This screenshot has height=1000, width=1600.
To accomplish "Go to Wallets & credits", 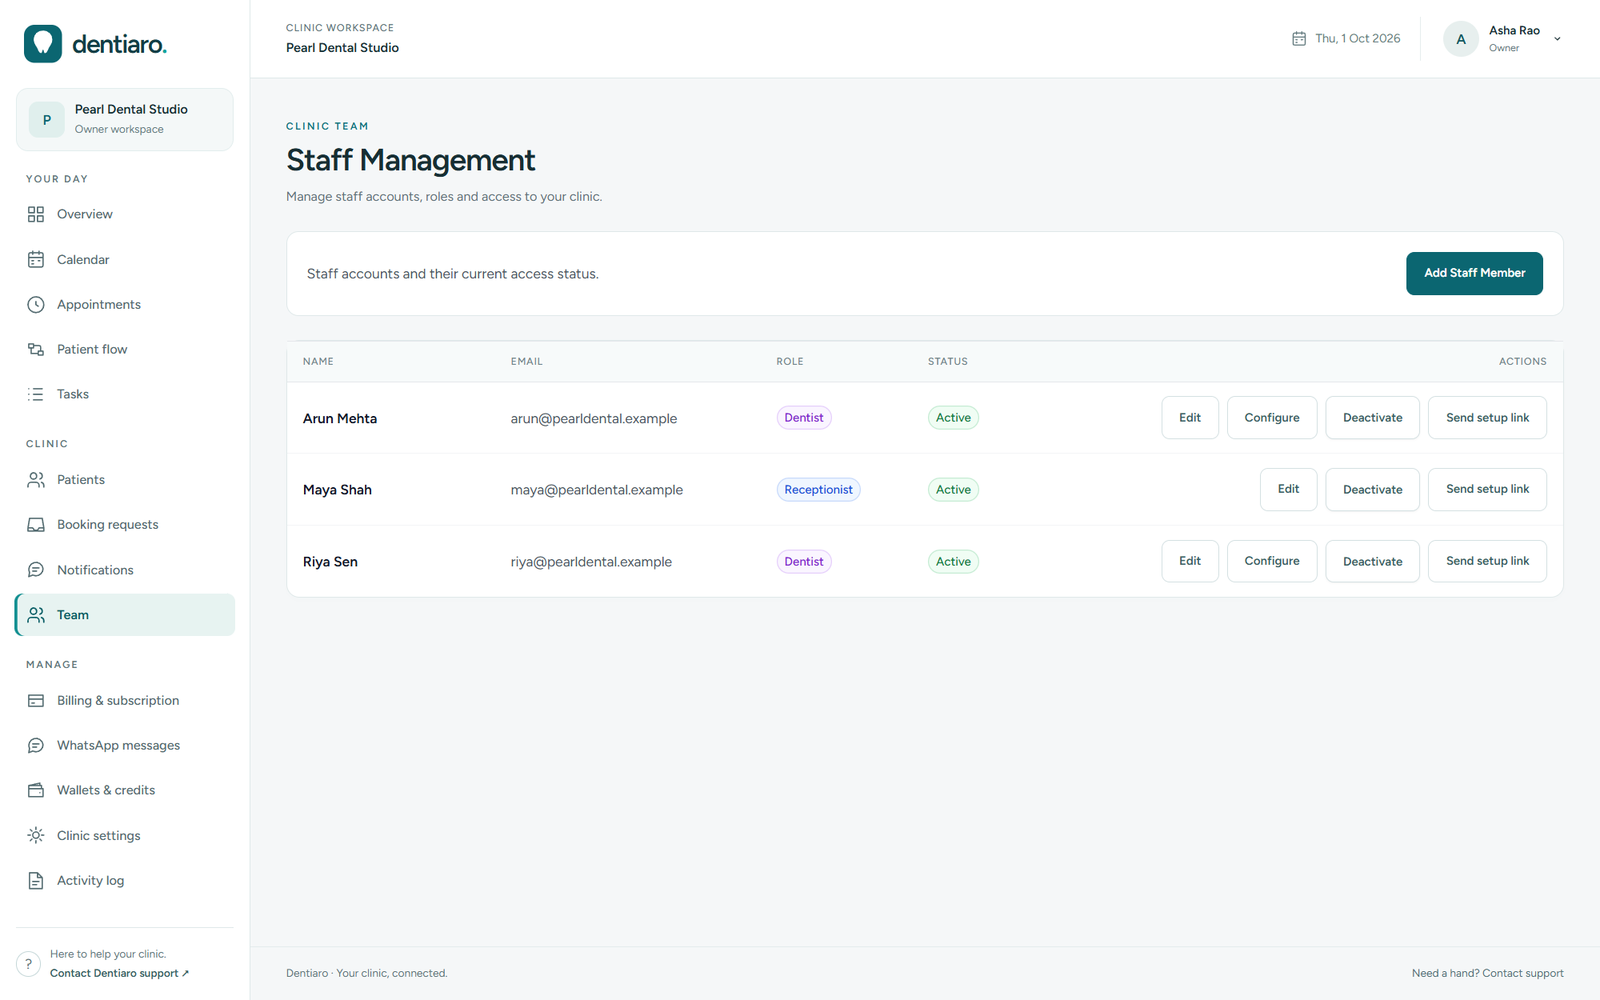I will (125, 790).
